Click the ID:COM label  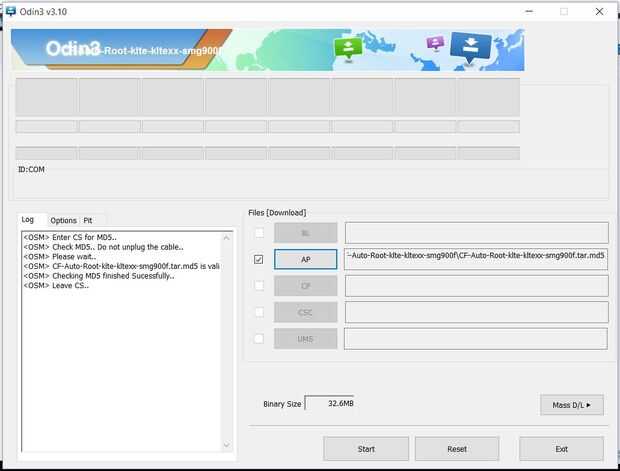[x=31, y=169]
